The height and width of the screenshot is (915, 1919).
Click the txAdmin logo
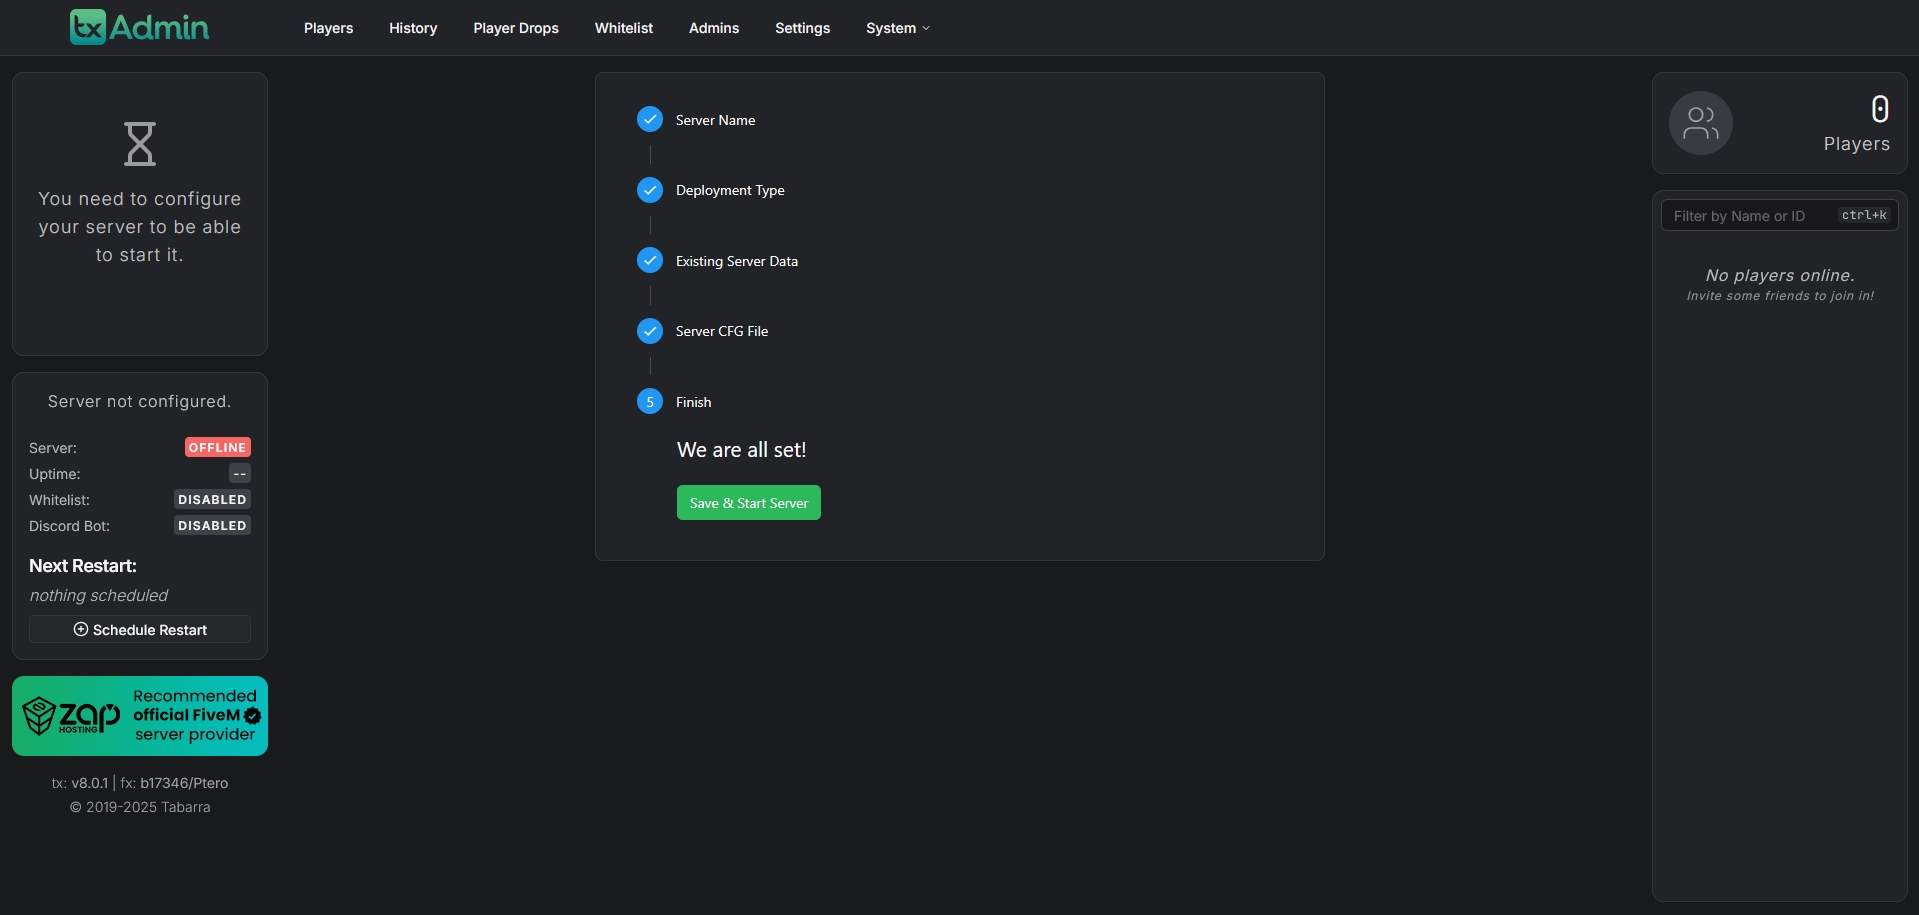click(x=139, y=27)
